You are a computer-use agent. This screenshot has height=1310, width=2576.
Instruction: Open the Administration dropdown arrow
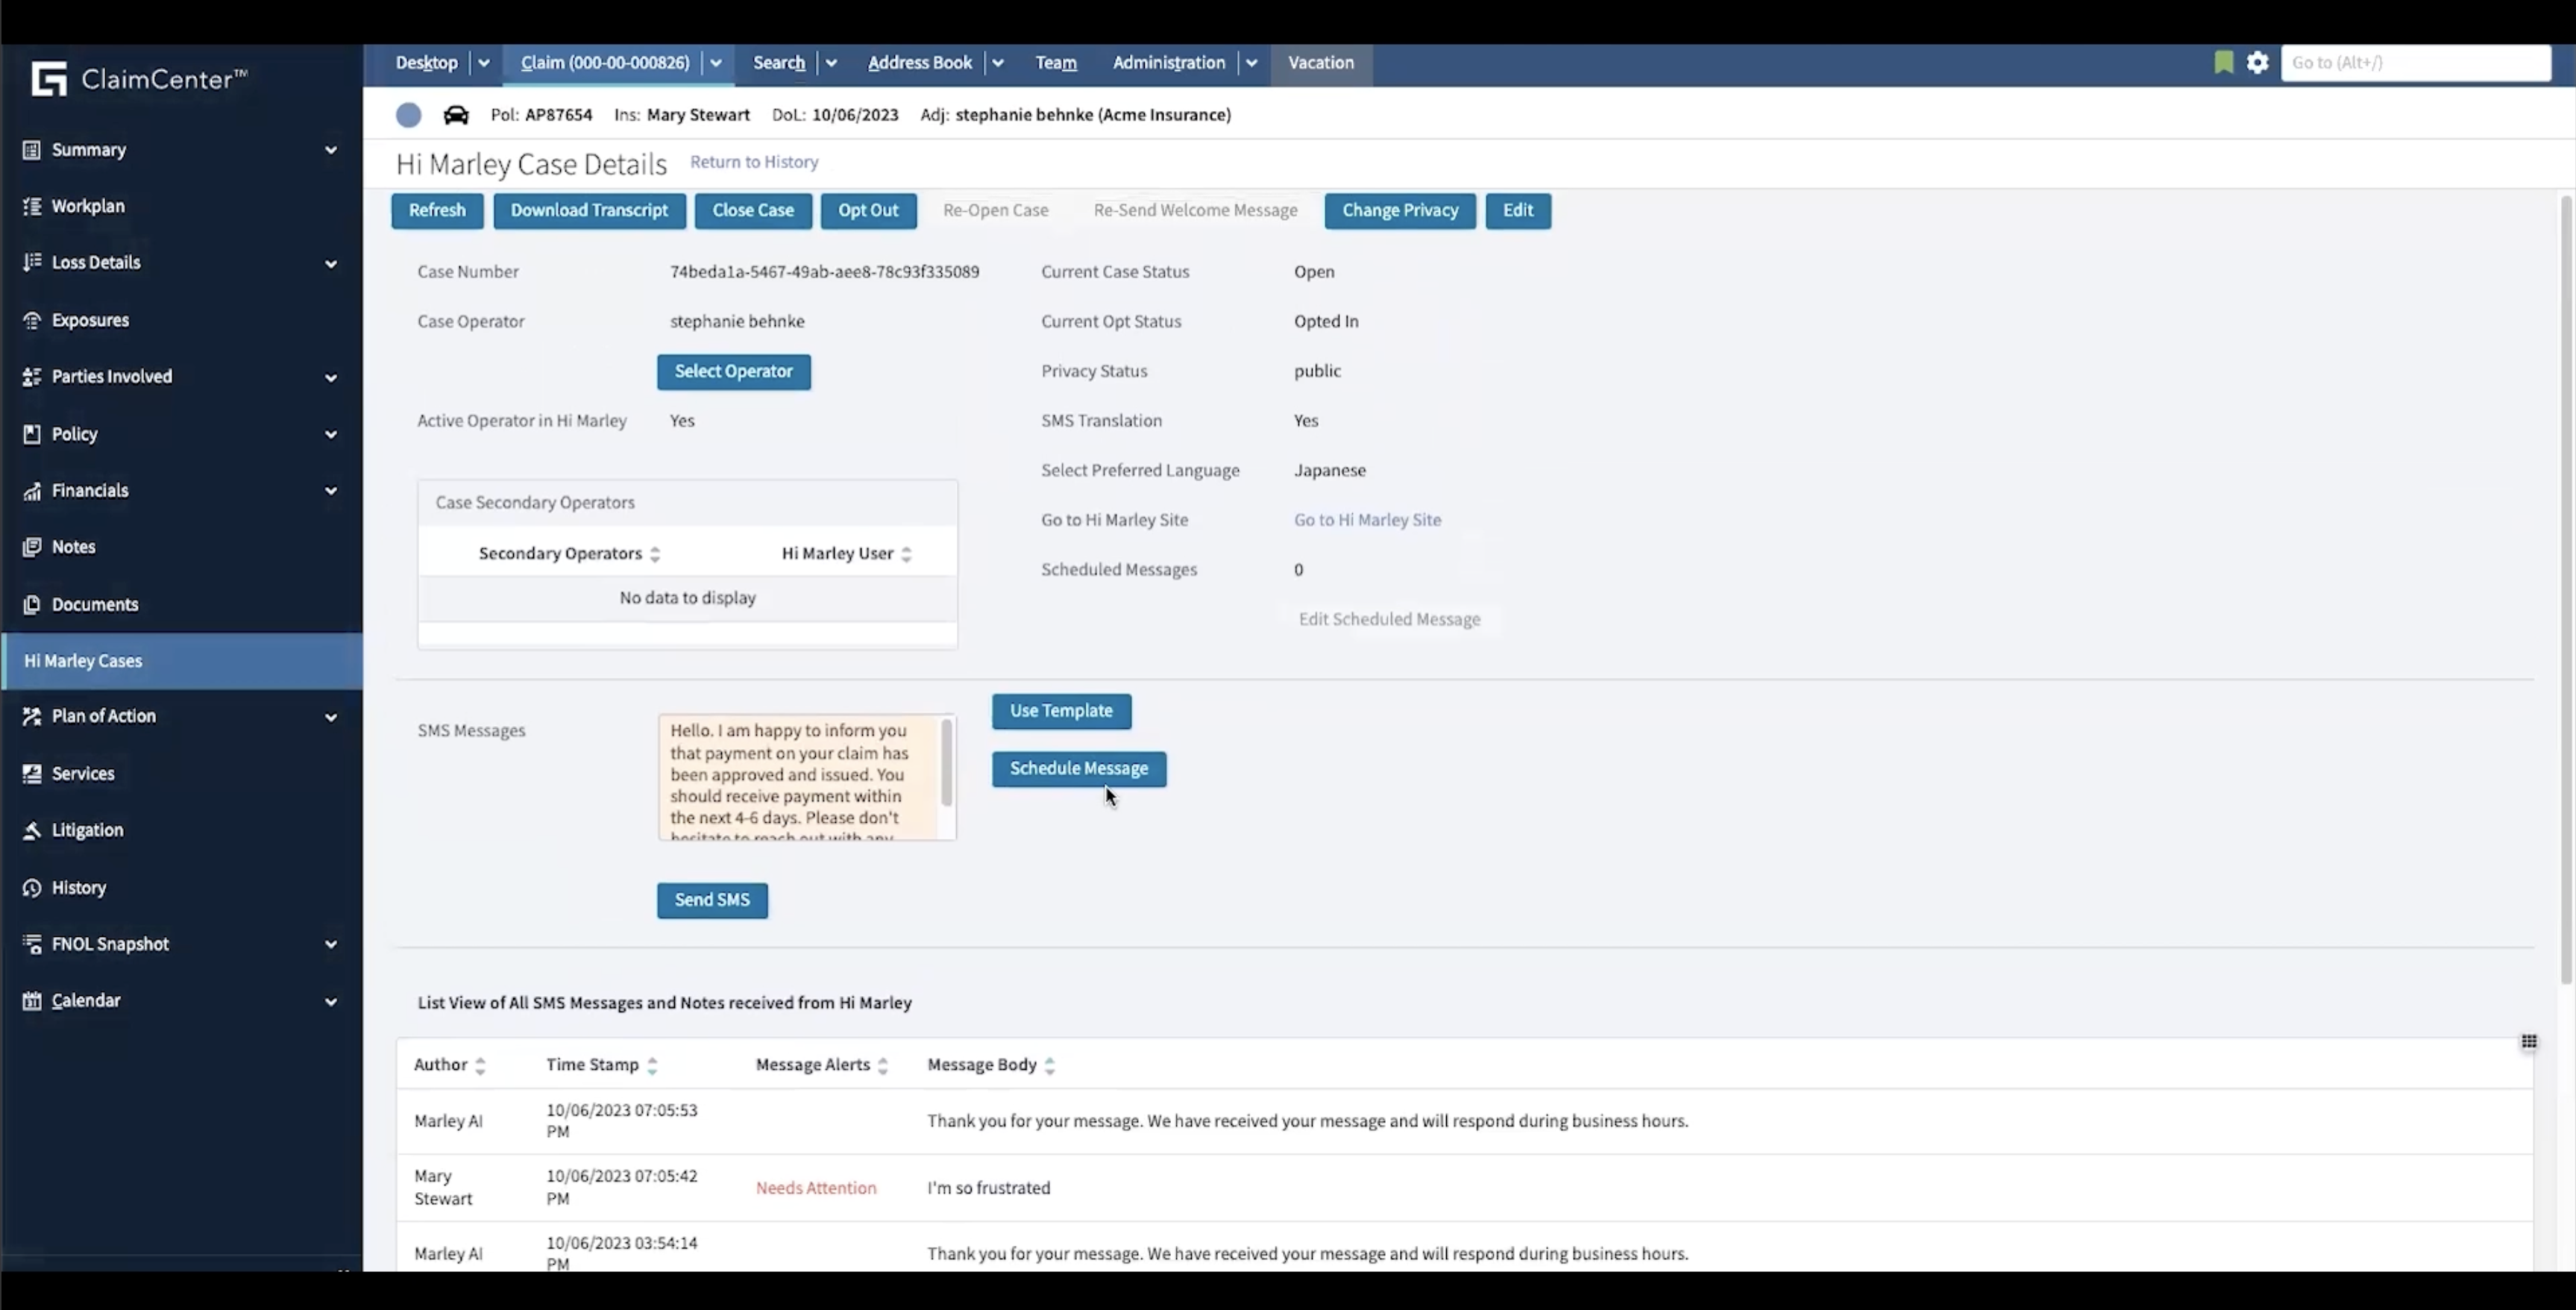[1251, 63]
